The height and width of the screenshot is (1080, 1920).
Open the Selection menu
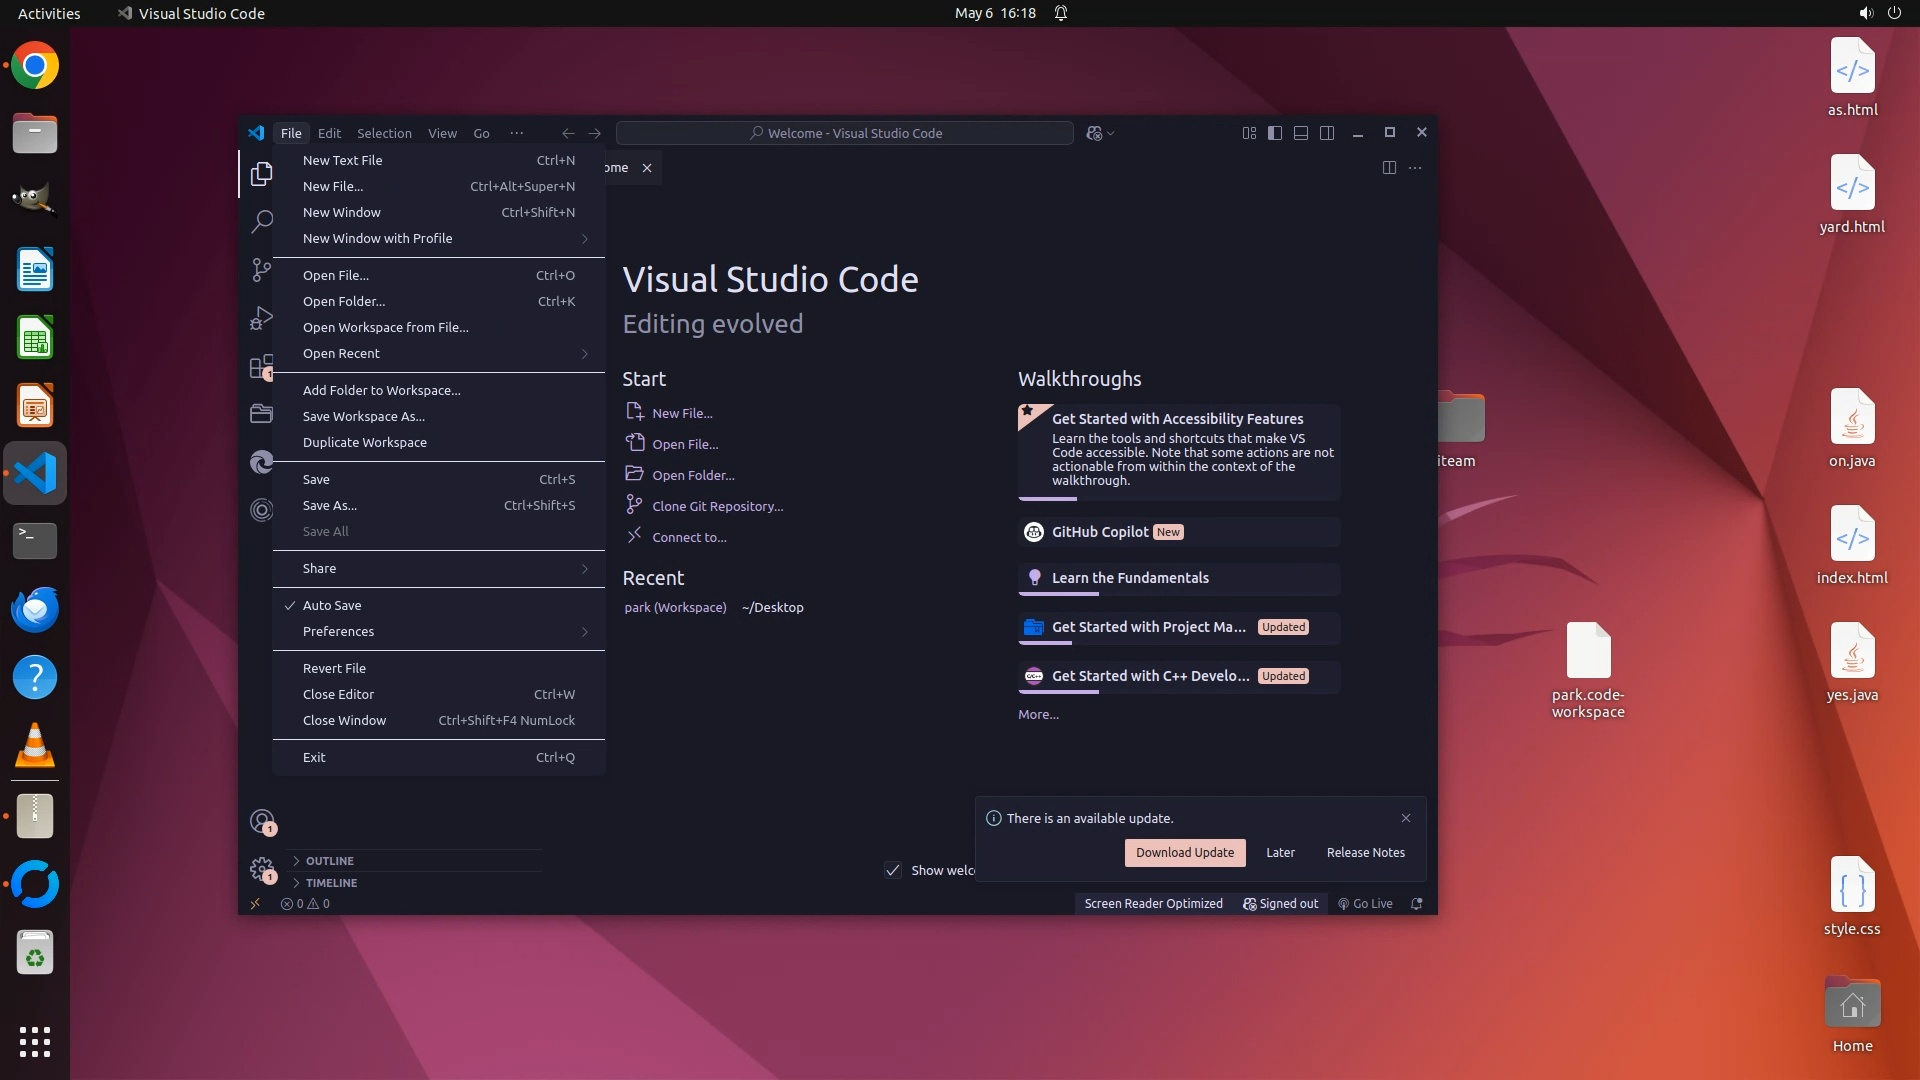coord(384,133)
